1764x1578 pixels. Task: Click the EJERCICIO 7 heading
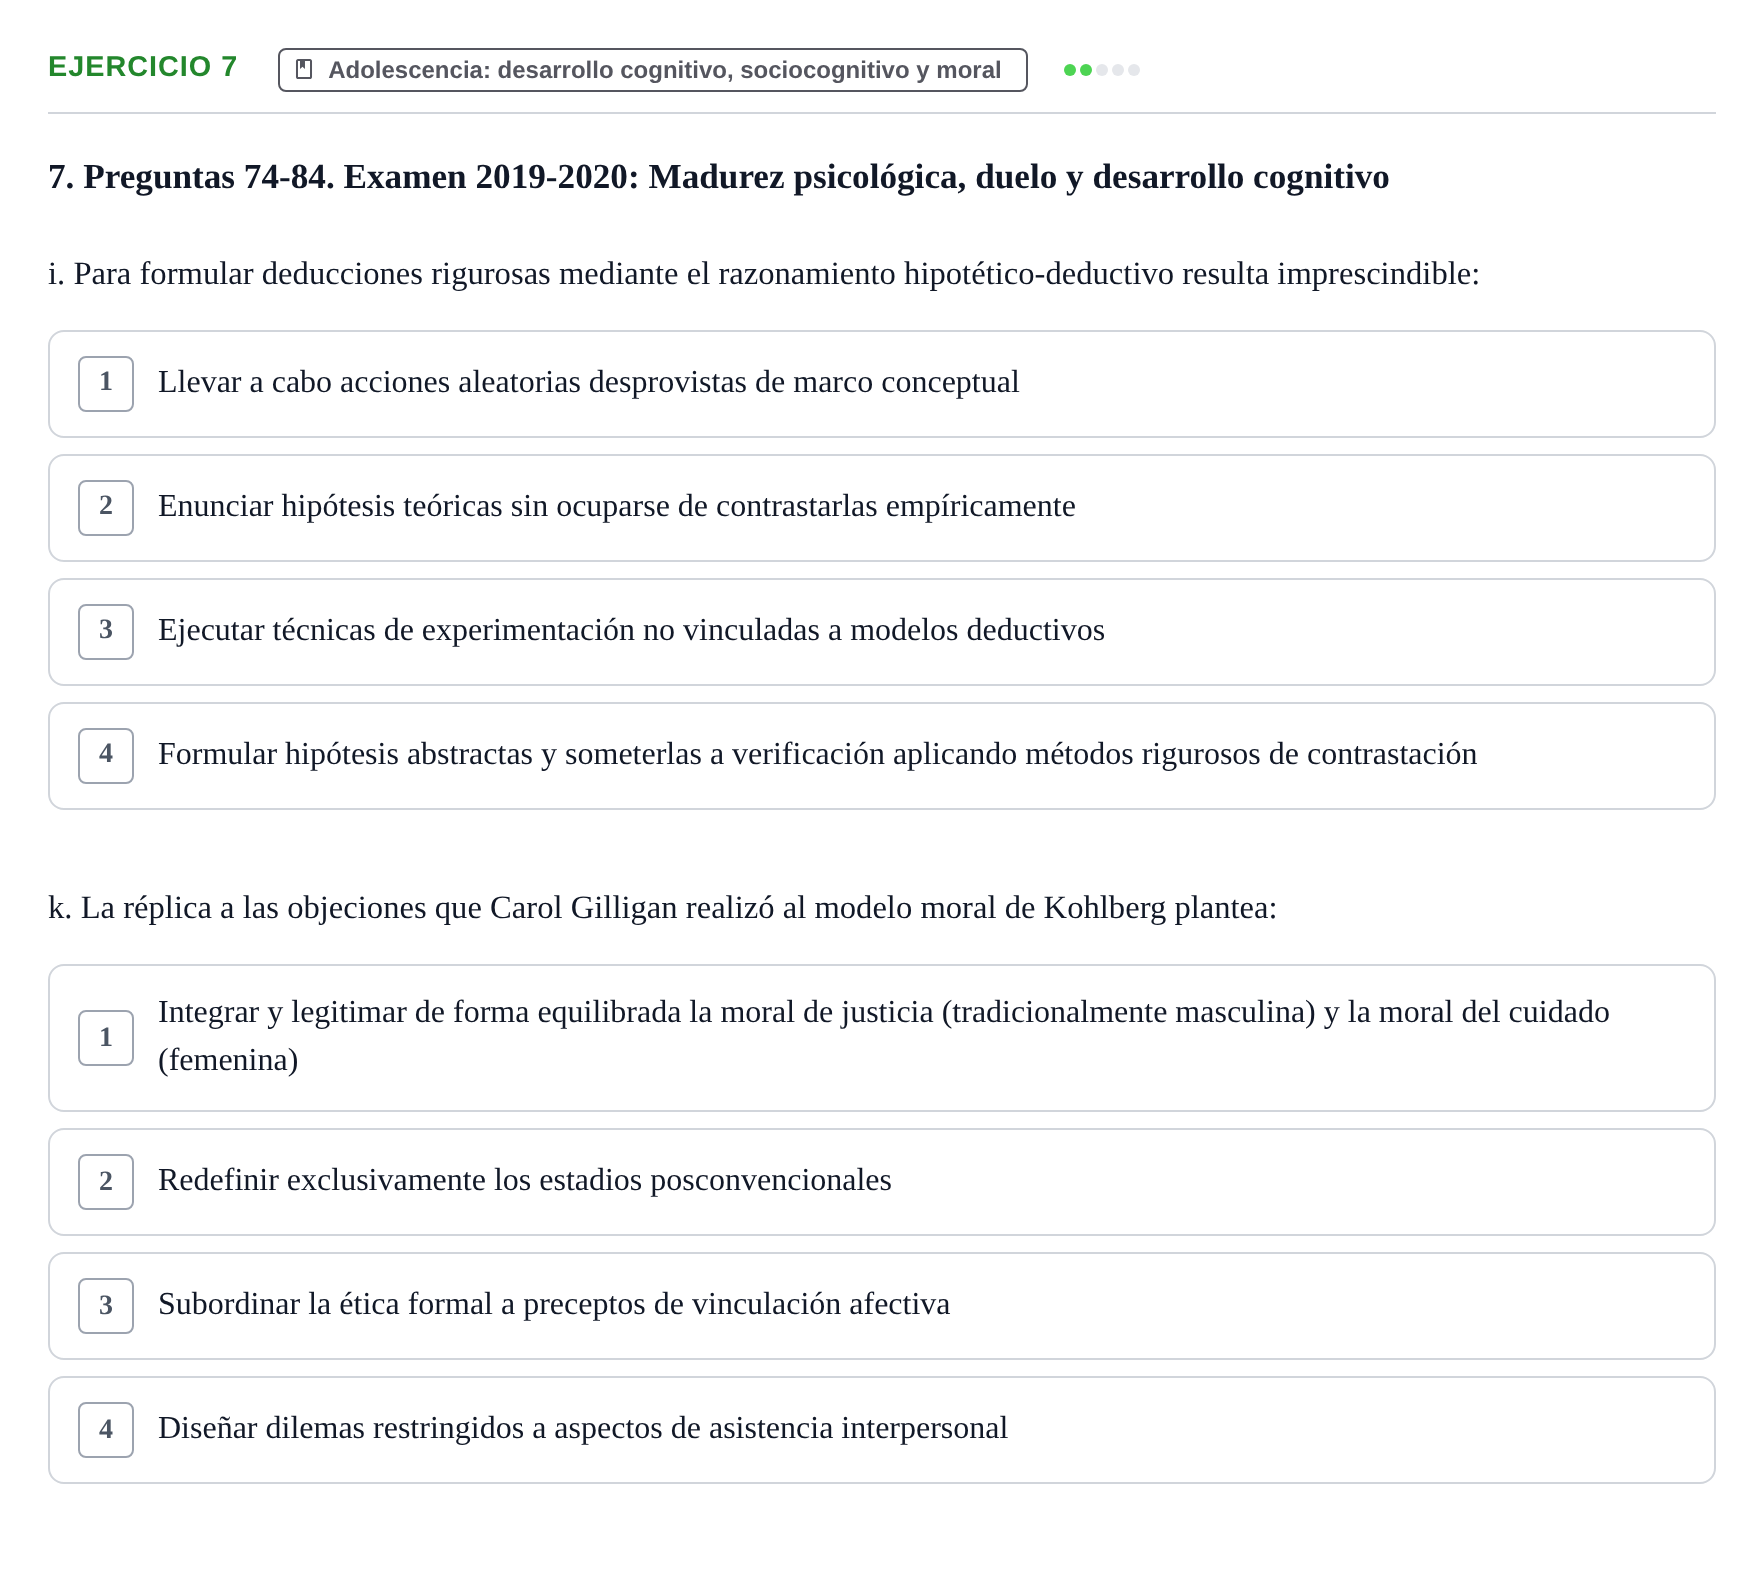coord(143,67)
